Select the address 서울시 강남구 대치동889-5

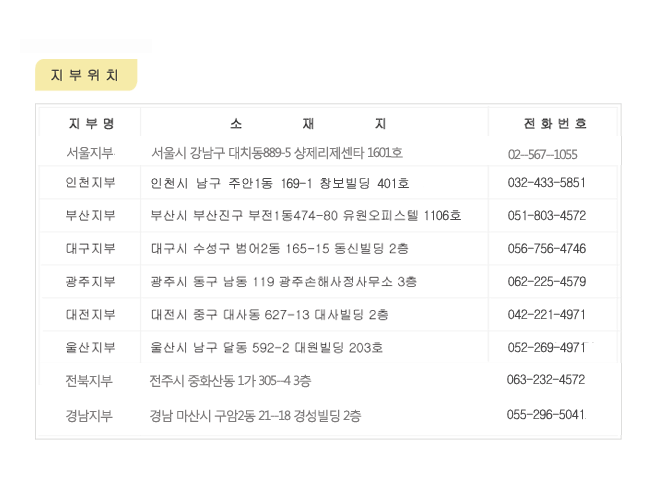[x=221, y=153]
